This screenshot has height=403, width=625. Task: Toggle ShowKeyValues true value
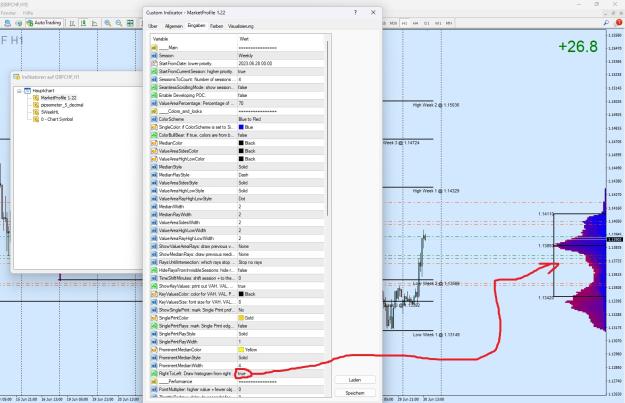281,286
